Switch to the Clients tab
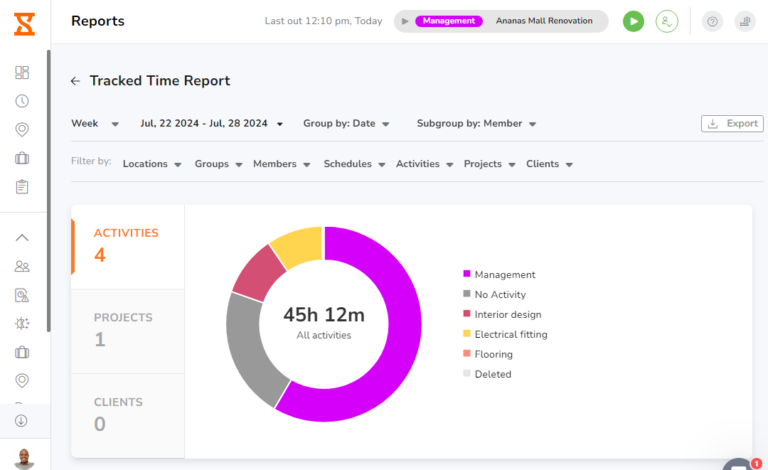The image size is (768, 470). [127, 414]
